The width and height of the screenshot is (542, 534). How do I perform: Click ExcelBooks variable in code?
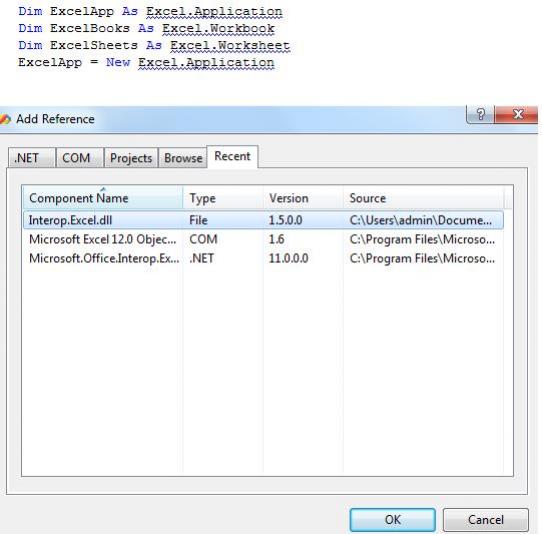(x=90, y=28)
